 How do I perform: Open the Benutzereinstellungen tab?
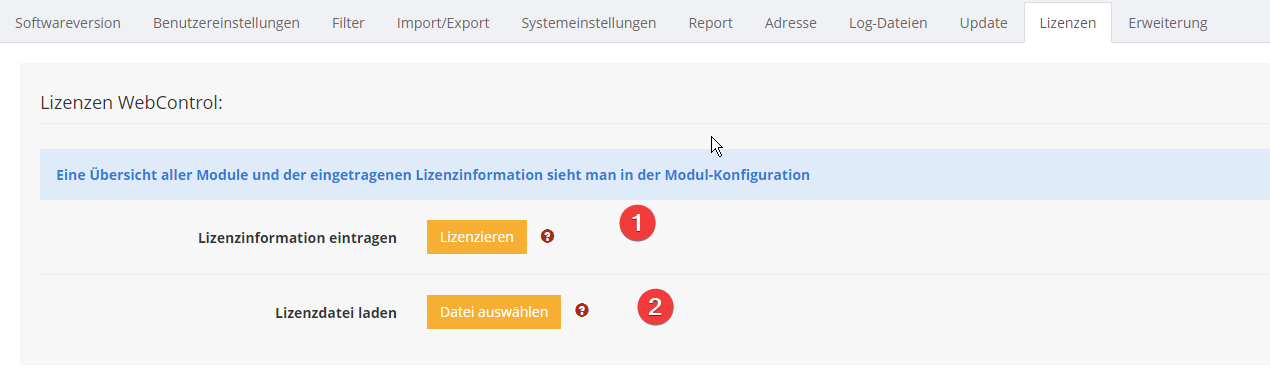pyautogui.click(x=226, y=22)
